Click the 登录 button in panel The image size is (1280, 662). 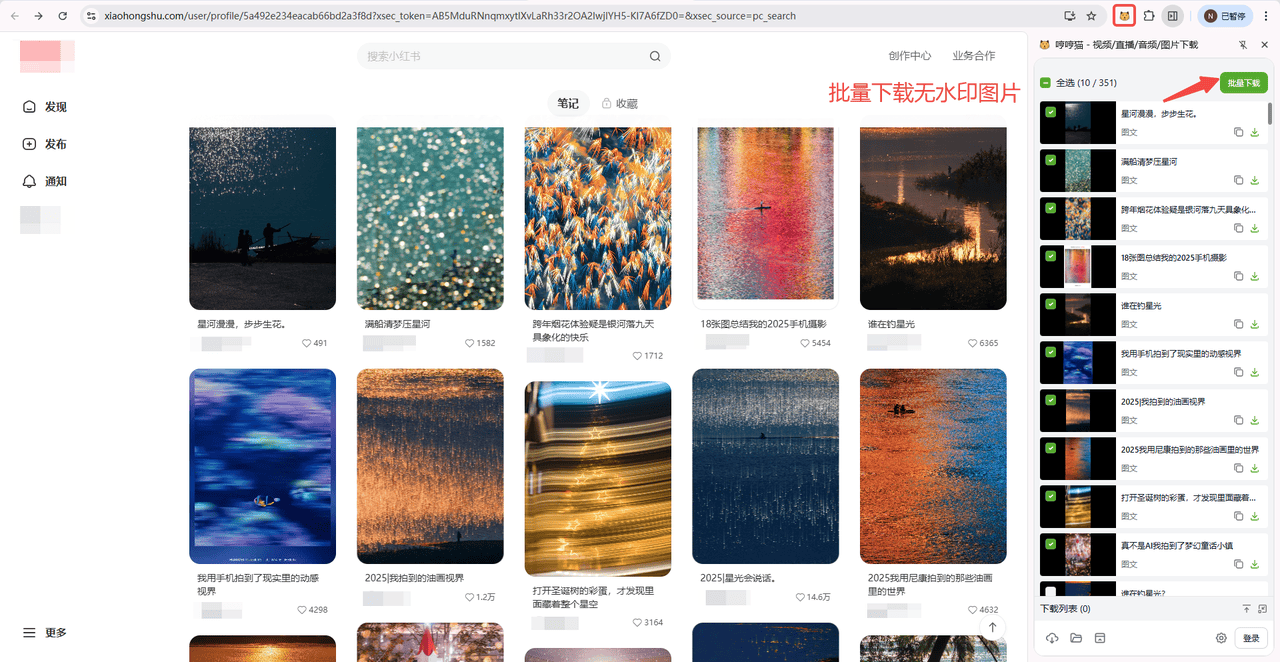point(1251,638)
